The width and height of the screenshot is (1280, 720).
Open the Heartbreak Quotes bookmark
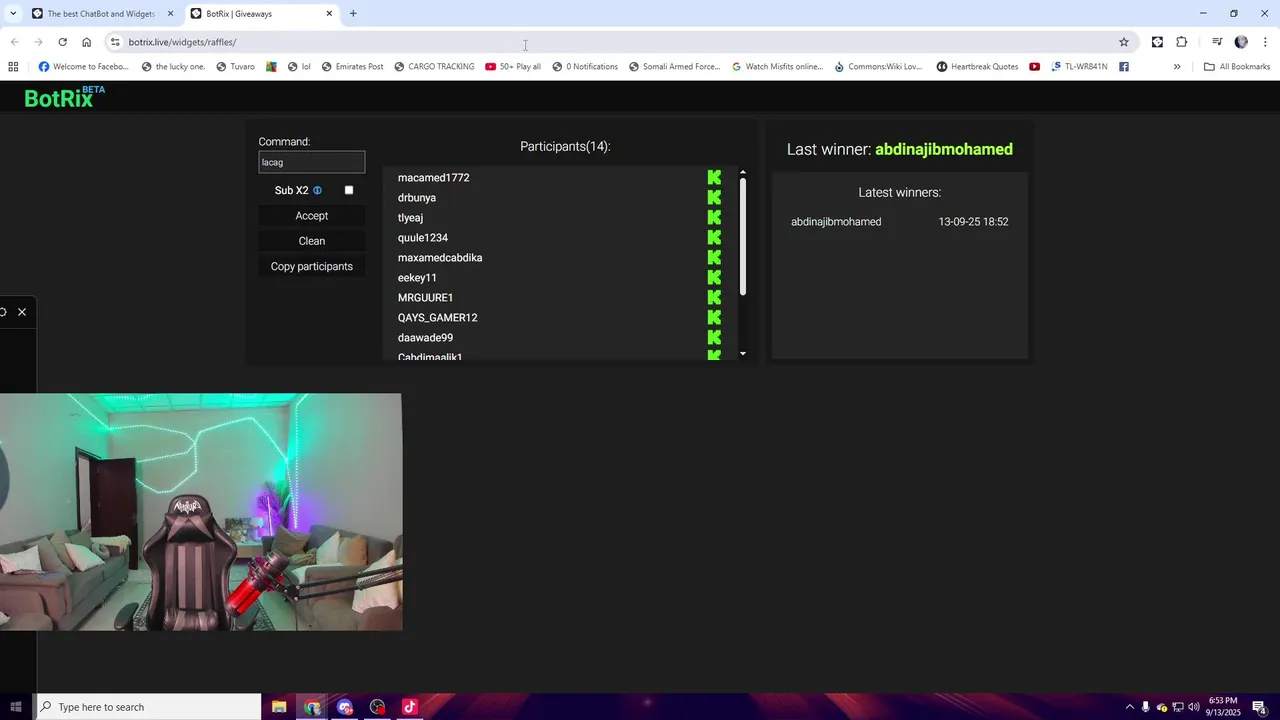tap(977, 67)
